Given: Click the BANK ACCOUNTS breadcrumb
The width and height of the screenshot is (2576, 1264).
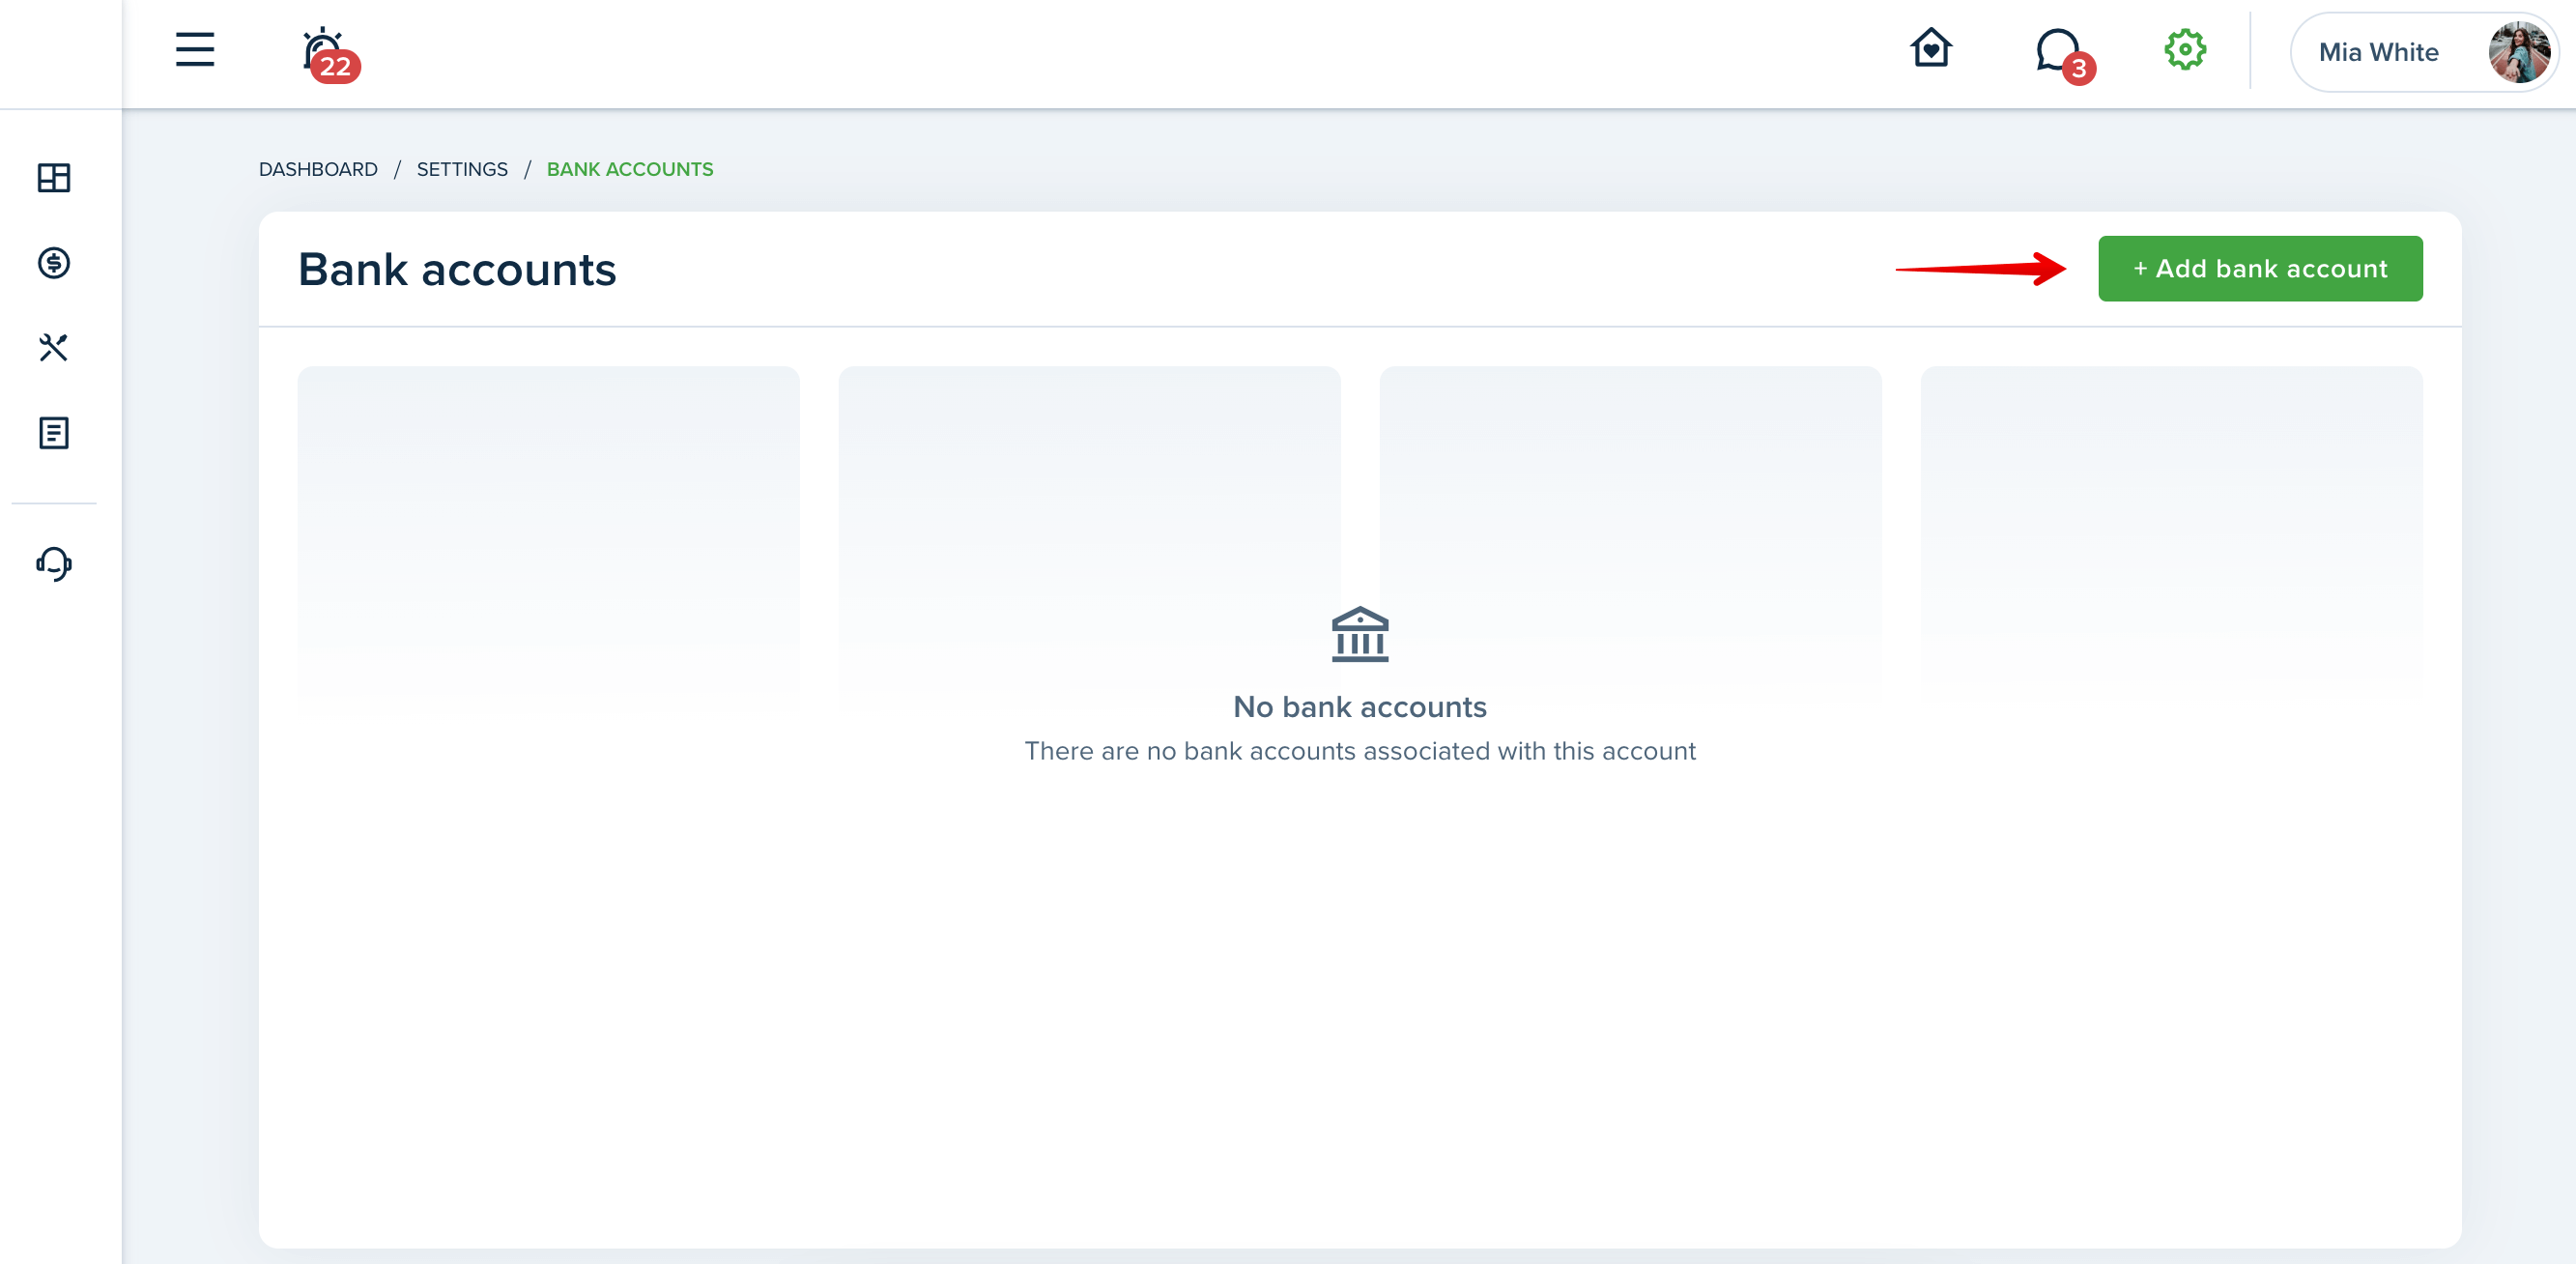Looking at the screenshot, I should tap(630, 169).
